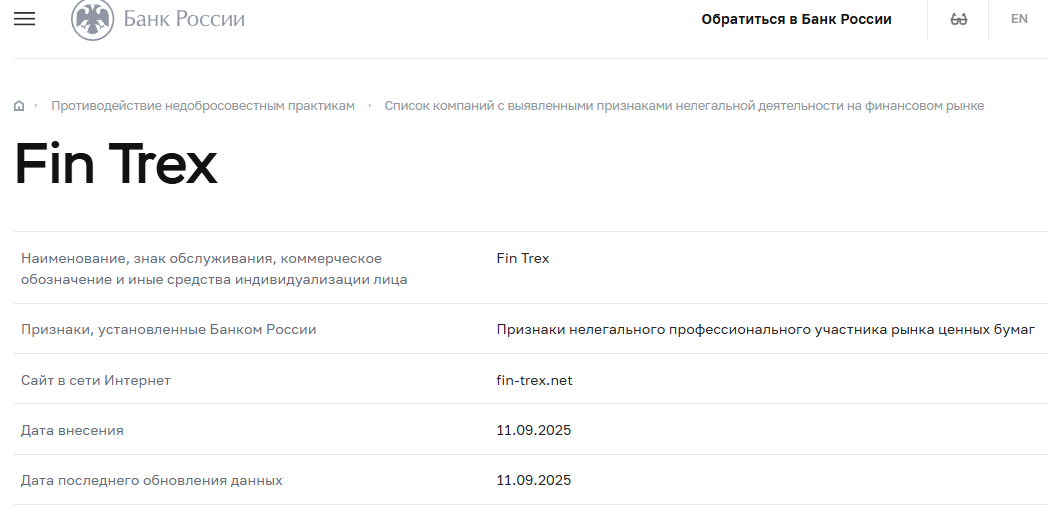Select the 'Признаки нелегального профессионального участника' value
Screen dimensions: 1048x528
765,329
